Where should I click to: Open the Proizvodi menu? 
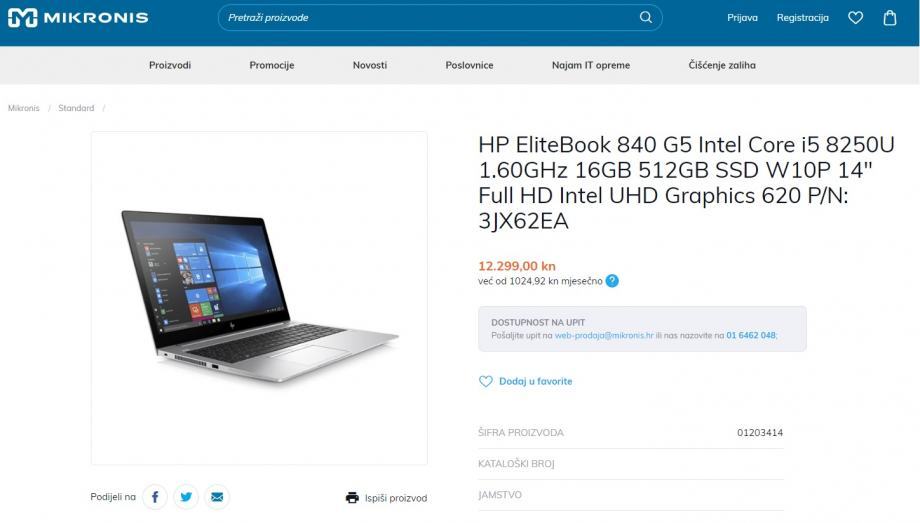coord(170,65)
